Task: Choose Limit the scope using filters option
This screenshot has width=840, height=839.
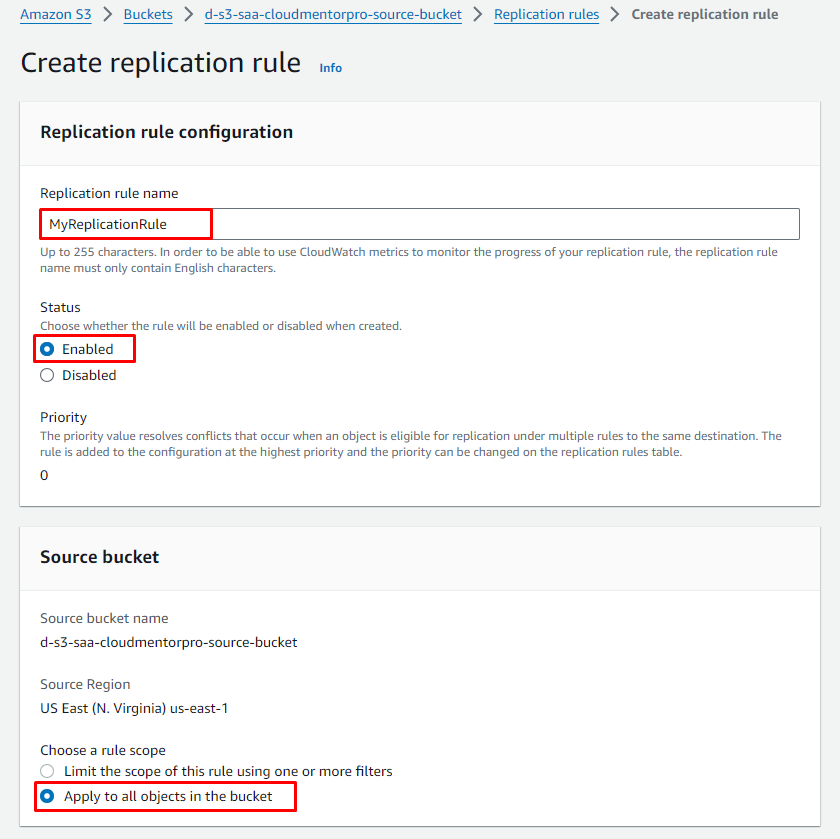Action: [x=47, y=771]
